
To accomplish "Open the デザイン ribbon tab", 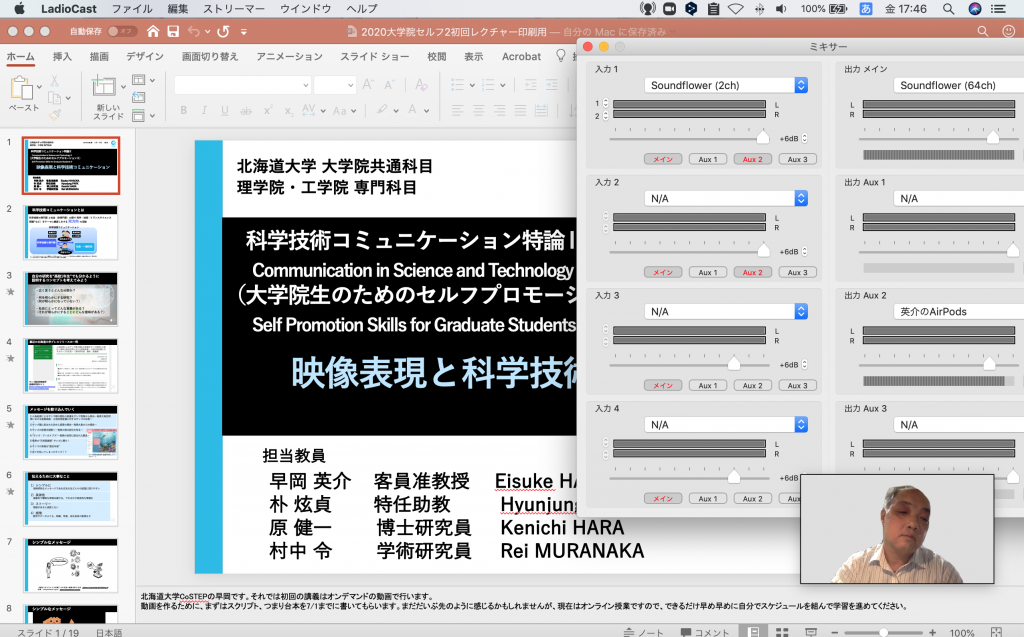I will (x=145, y=57).
